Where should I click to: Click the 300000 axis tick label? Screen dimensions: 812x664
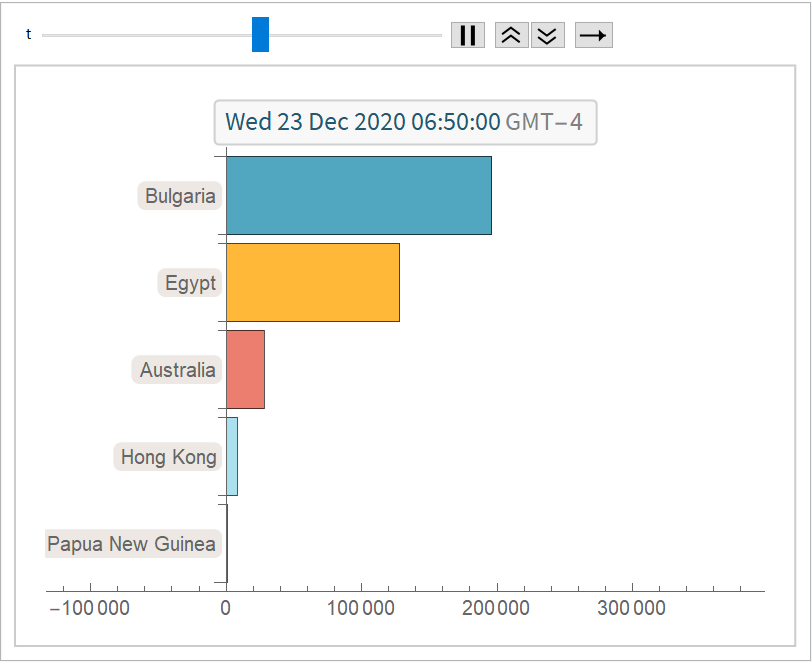631,609
